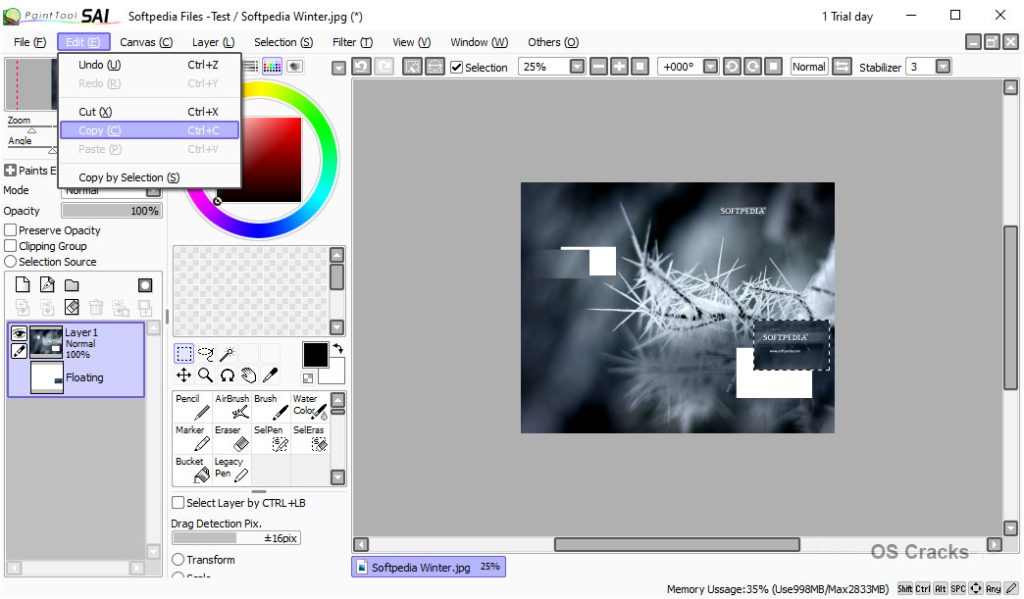Clear the layer with eraser icon
This screenshot has width=1024, height=599.
pos(72,307)
